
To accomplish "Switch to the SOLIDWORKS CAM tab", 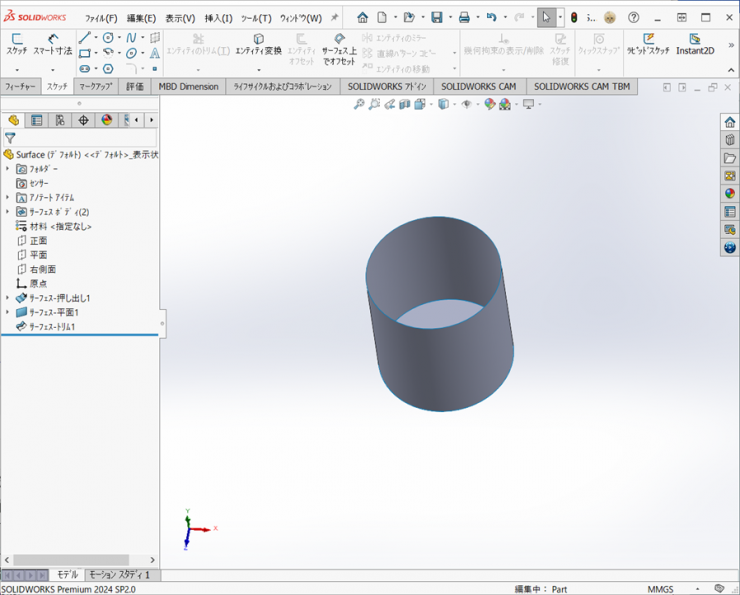I will (x=478, y=87).
